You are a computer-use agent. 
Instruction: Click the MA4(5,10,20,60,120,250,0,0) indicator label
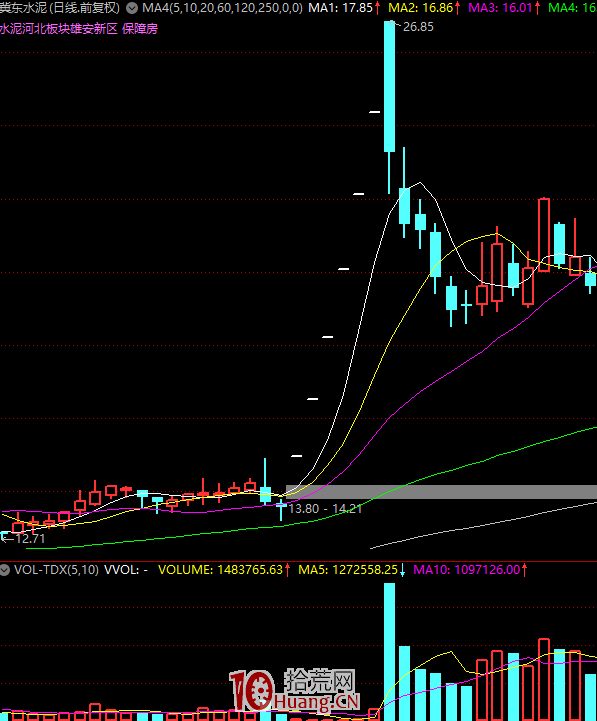pos(222,8)
